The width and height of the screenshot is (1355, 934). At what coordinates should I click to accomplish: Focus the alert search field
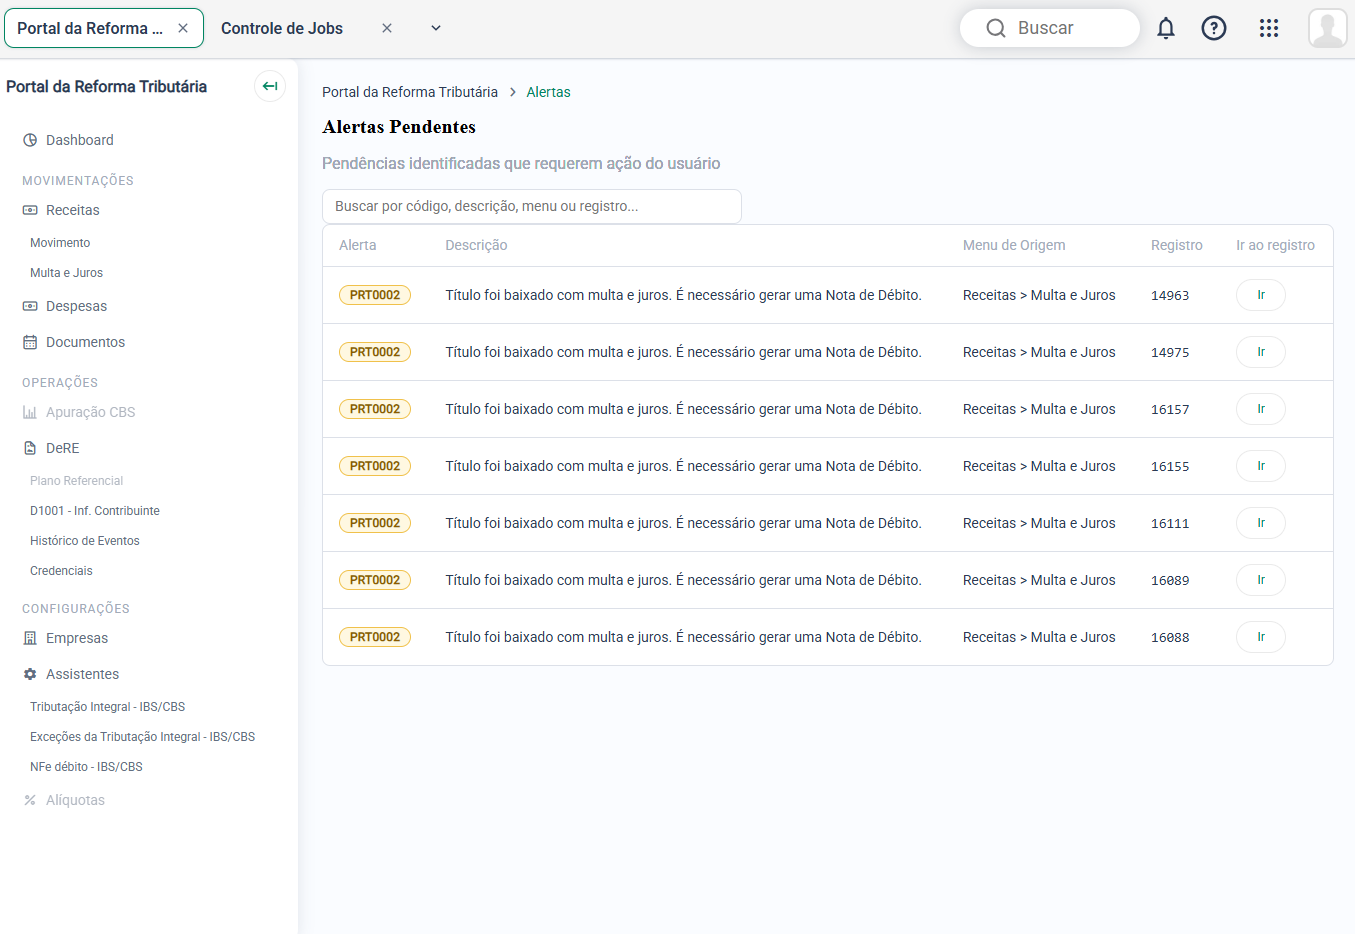point(532,206)
